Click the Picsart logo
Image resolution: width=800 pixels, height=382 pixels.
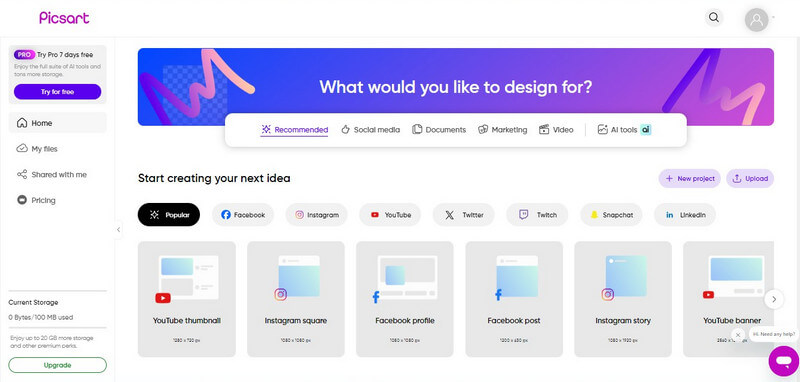click(x=64, y=18)
